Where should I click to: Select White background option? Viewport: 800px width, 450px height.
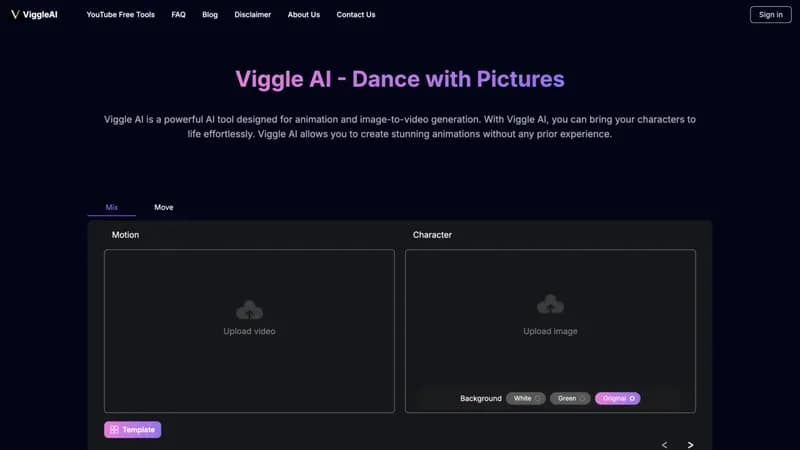click(x=526, y=398)
